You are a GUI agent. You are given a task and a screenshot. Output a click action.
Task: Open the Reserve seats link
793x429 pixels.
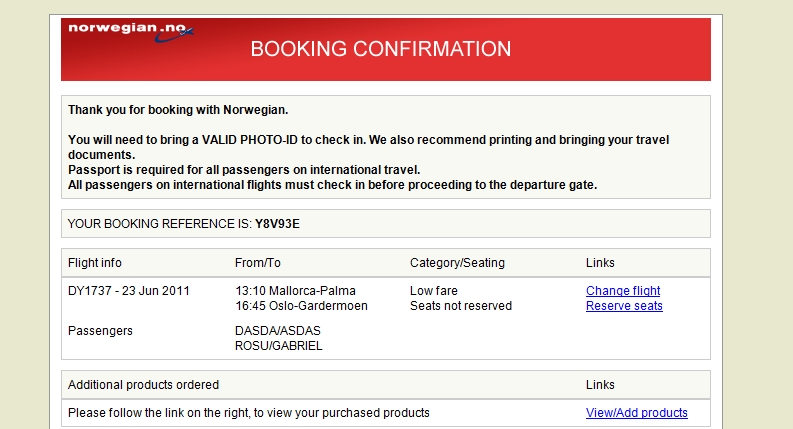click(x=624, y=306)
